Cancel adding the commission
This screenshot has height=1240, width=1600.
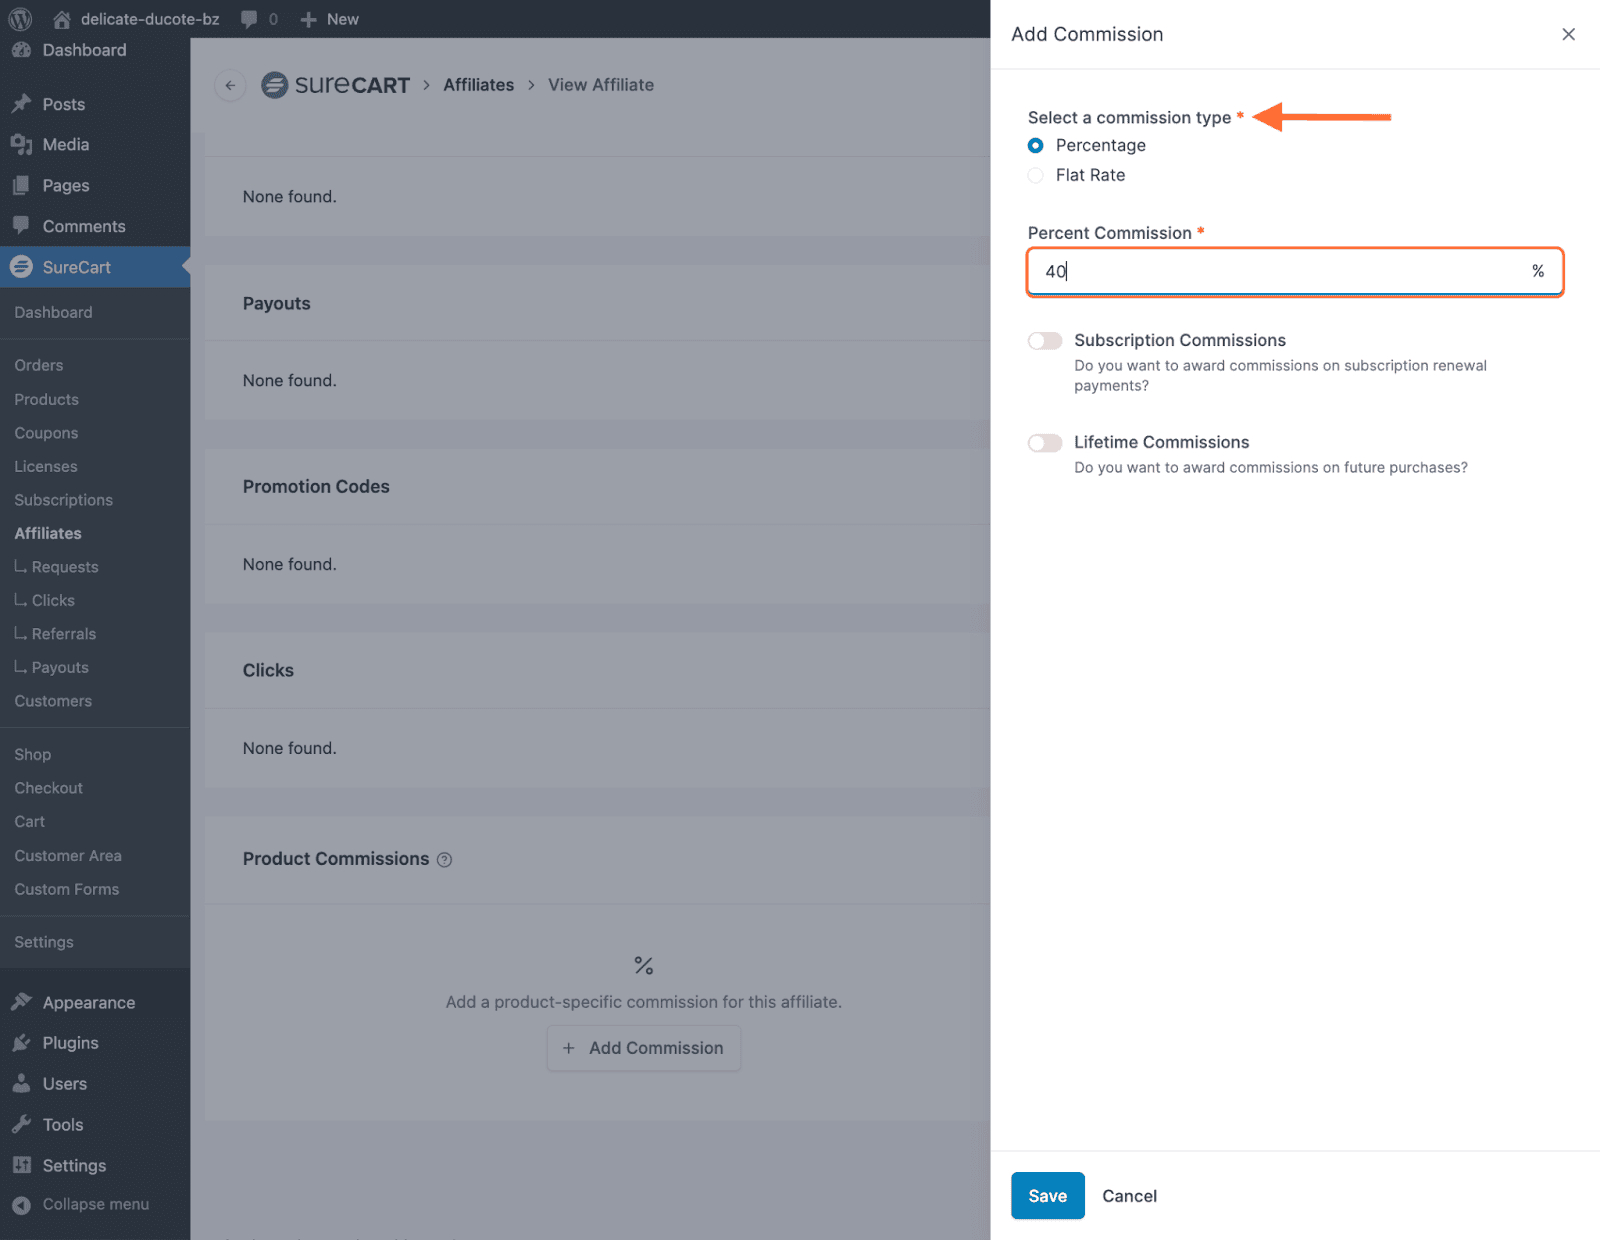click(x=1129, y=1196)
